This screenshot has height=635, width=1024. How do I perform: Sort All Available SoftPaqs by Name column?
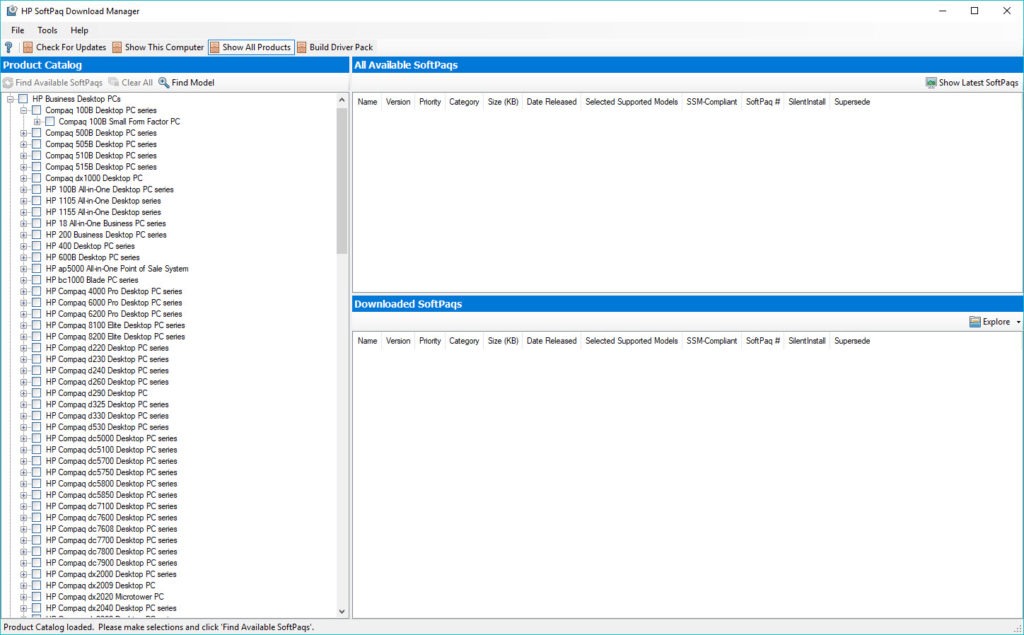(367, 102)
